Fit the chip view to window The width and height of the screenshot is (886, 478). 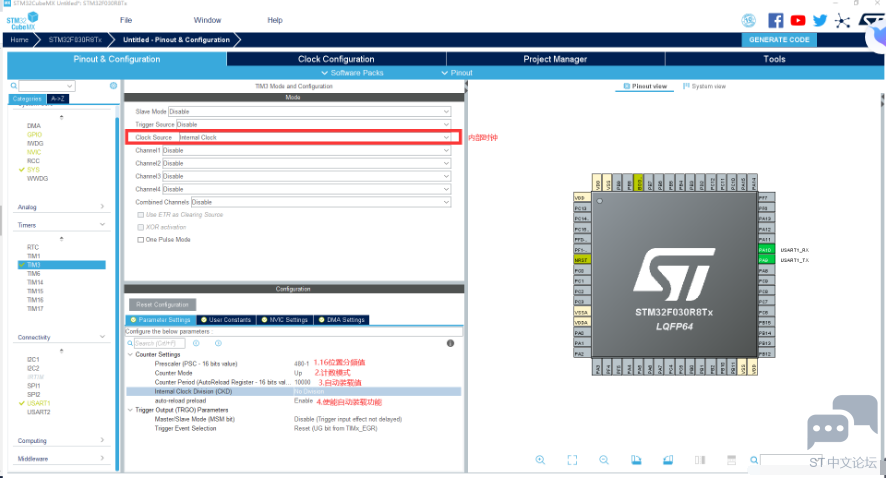[572, 460]
